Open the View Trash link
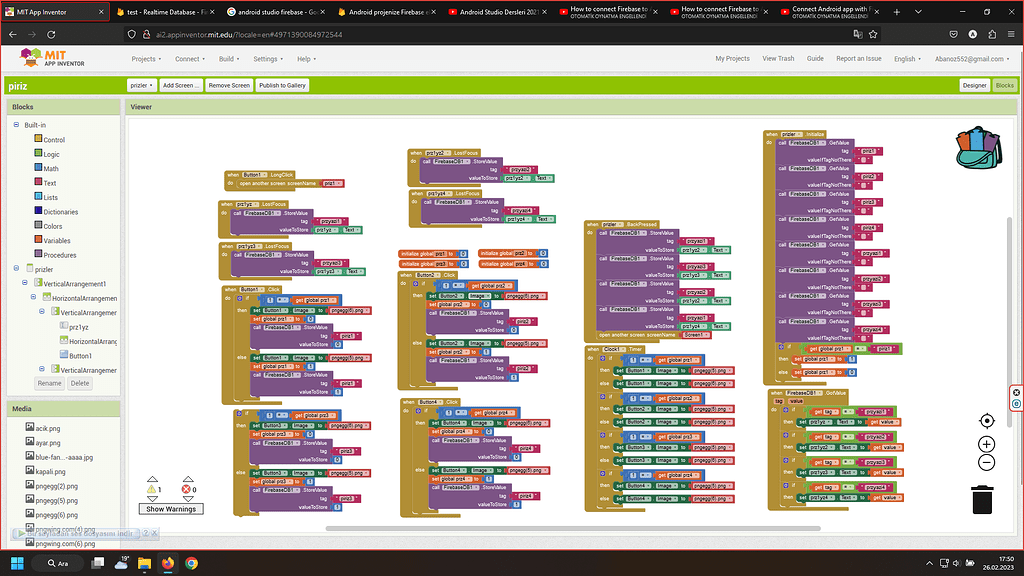 click(778, 59)
